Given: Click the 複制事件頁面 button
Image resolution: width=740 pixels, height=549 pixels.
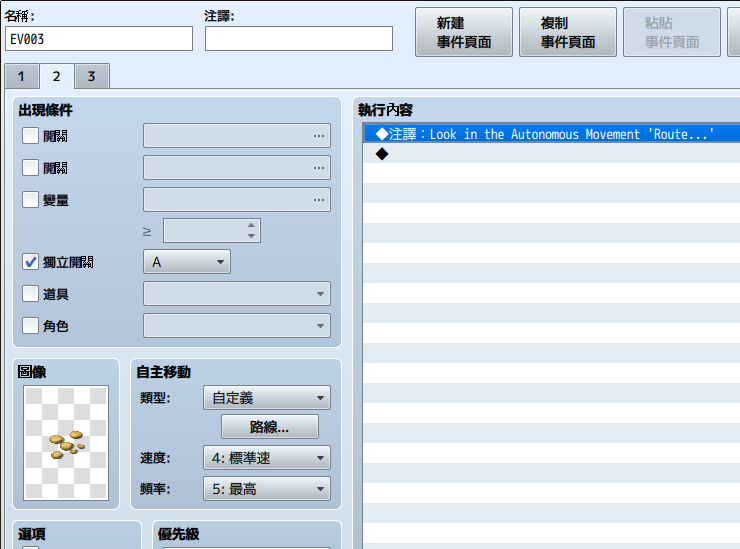Looking at the screenshot, I should click(x=568, y=32).
